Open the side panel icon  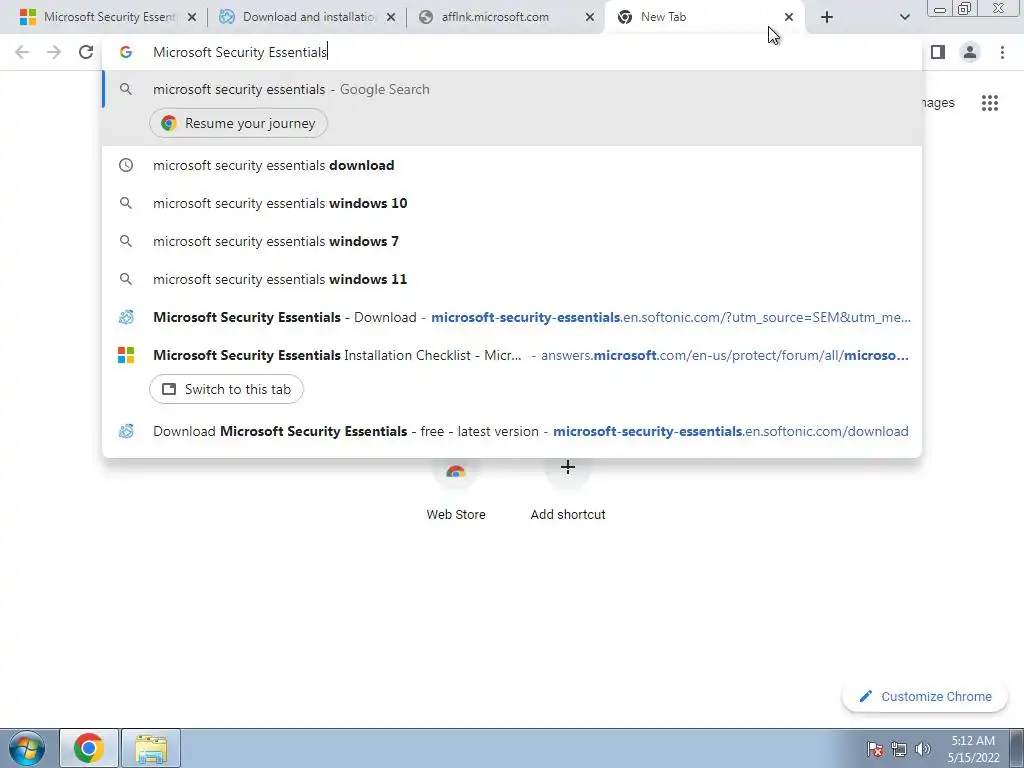938,52
